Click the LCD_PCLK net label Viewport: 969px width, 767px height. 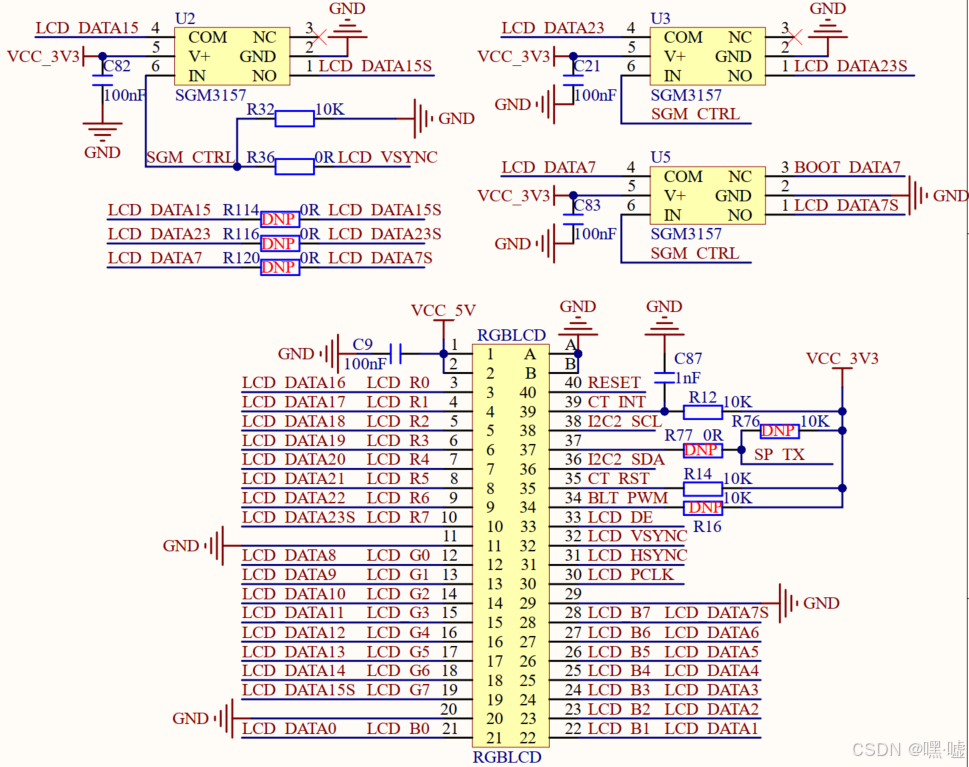tap(630, 574)
